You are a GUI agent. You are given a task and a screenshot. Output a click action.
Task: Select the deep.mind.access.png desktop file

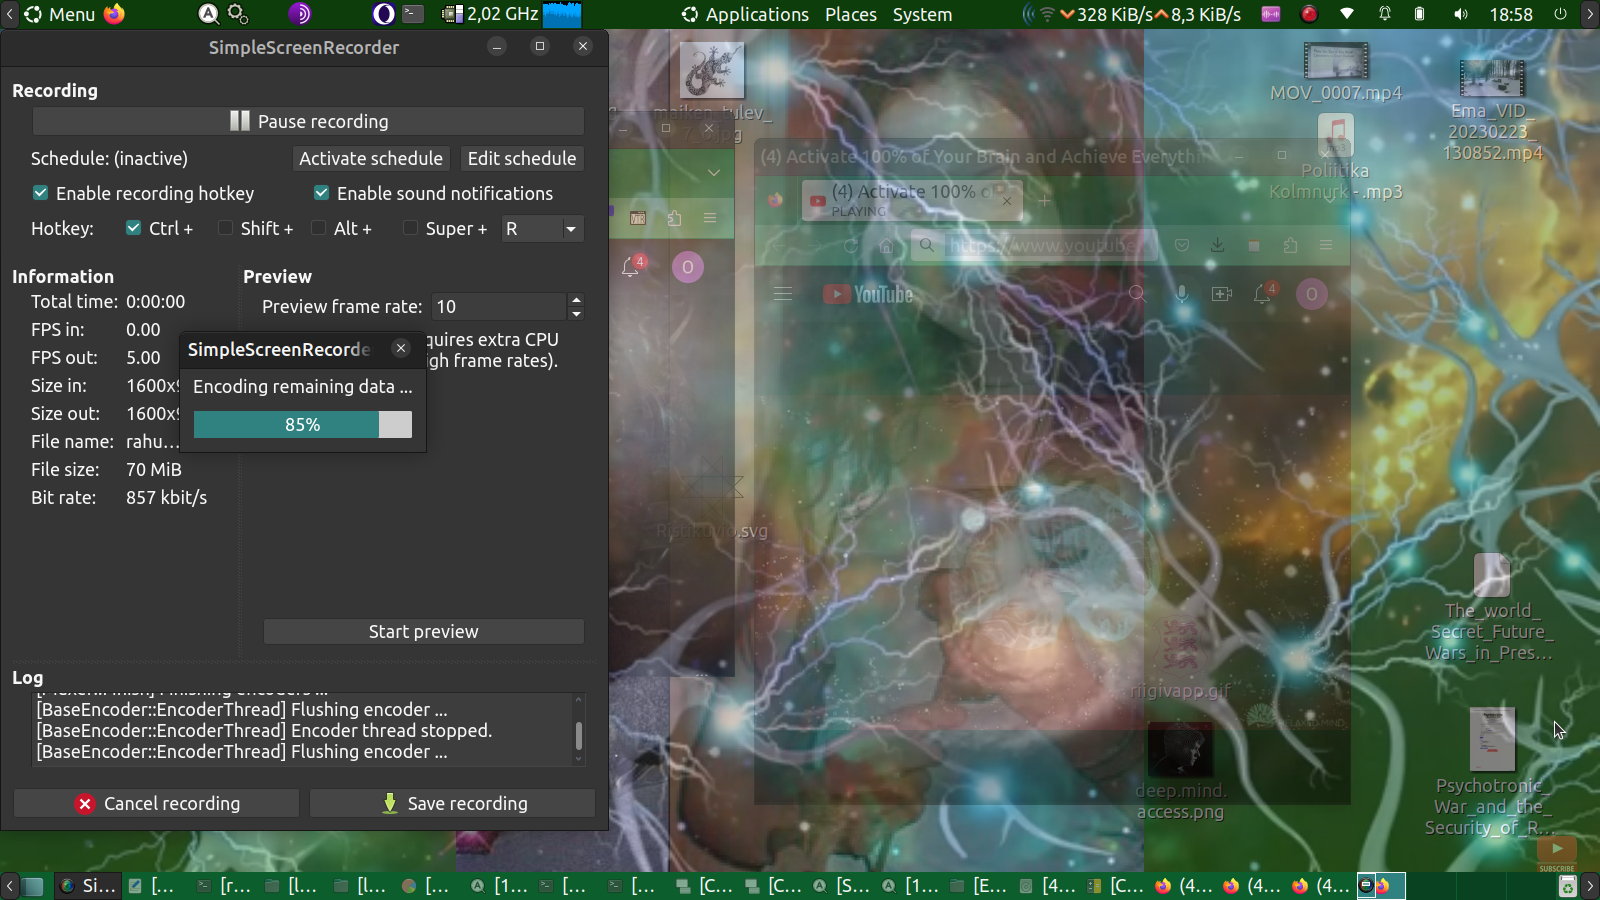click(1181, 771)
